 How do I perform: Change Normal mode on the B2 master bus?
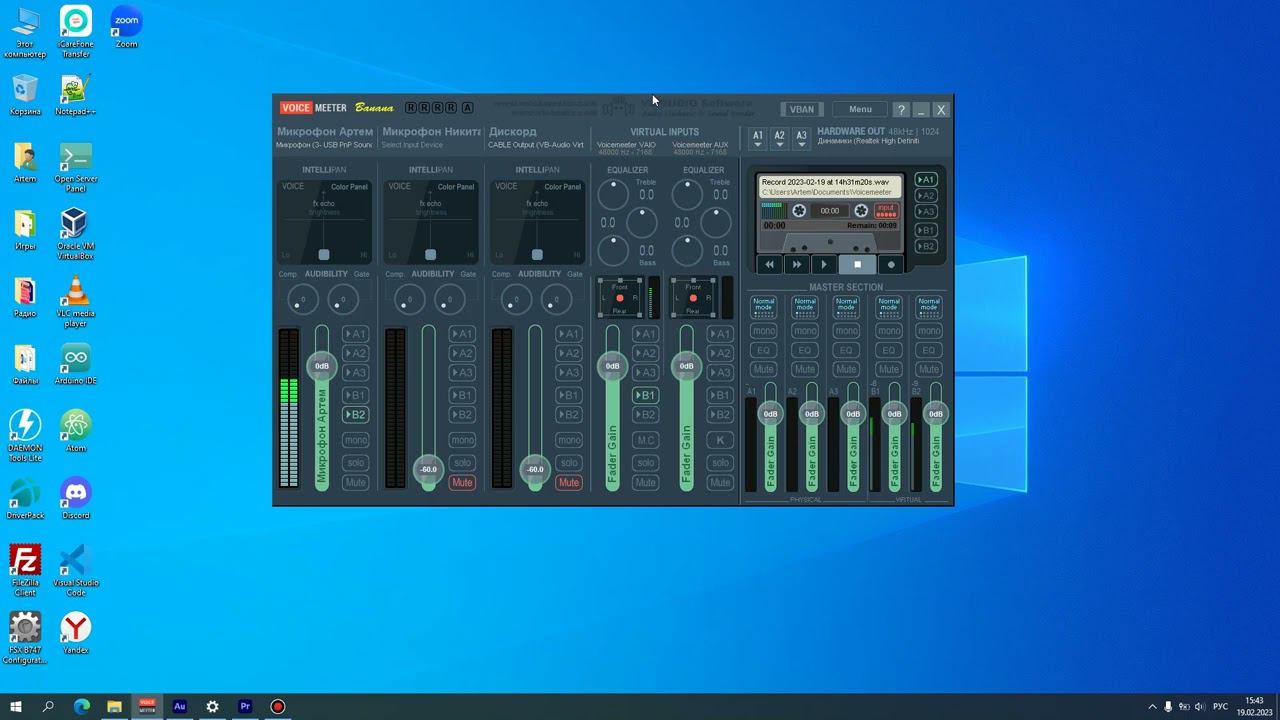pyautogui.click(x=929, y=306)
